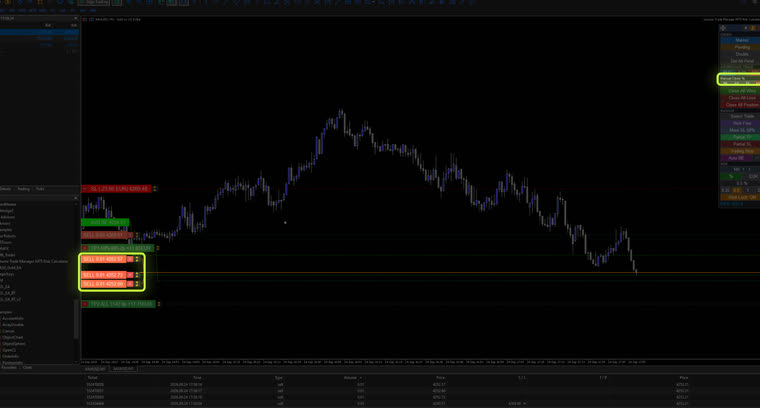Open the Ticks tab in Market Watch
Viewport: 760px width, 408px height.
[40, 189]
